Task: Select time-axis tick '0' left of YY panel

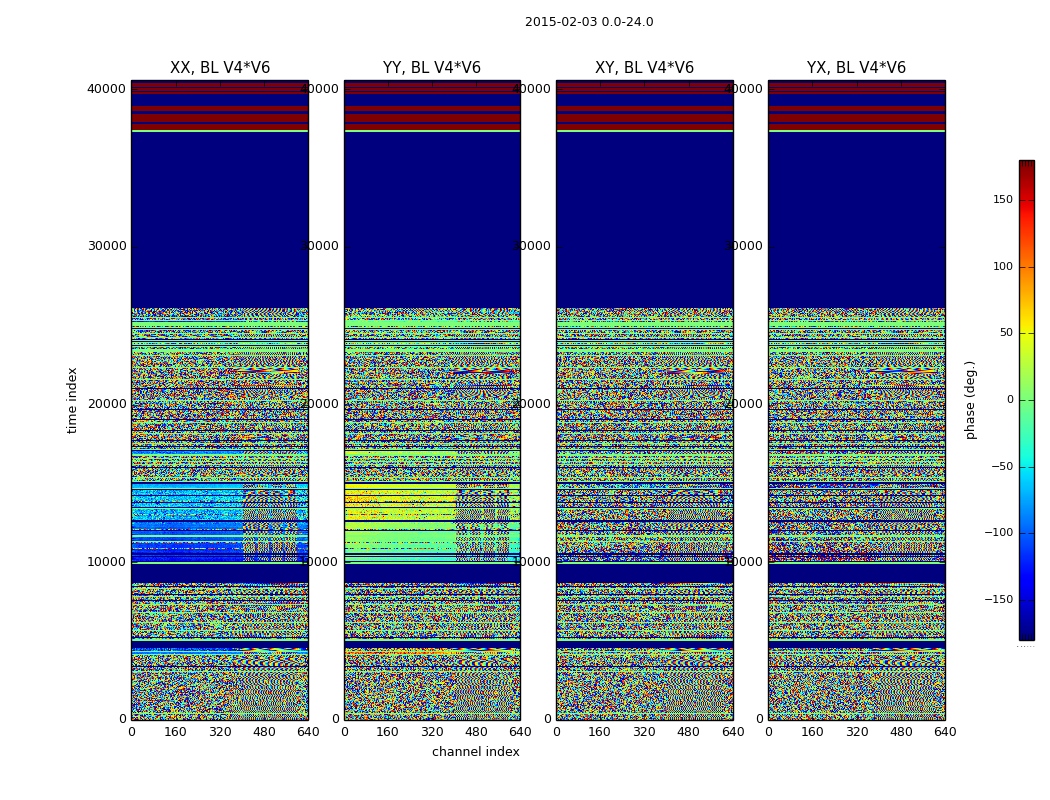Action: pos(335,719)
